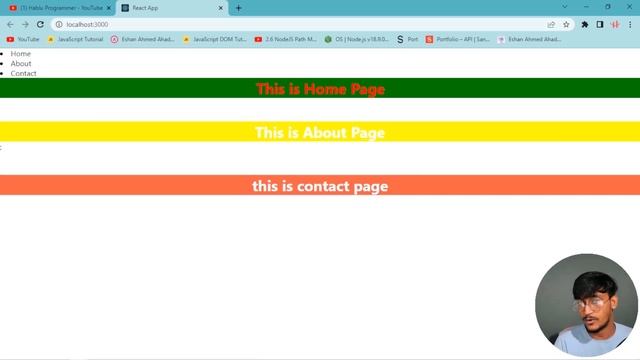The height and width of the screenshot is (360, 640).
Task: Open the JavaScript DOM Tut bookmark
Action: point(215,39)
